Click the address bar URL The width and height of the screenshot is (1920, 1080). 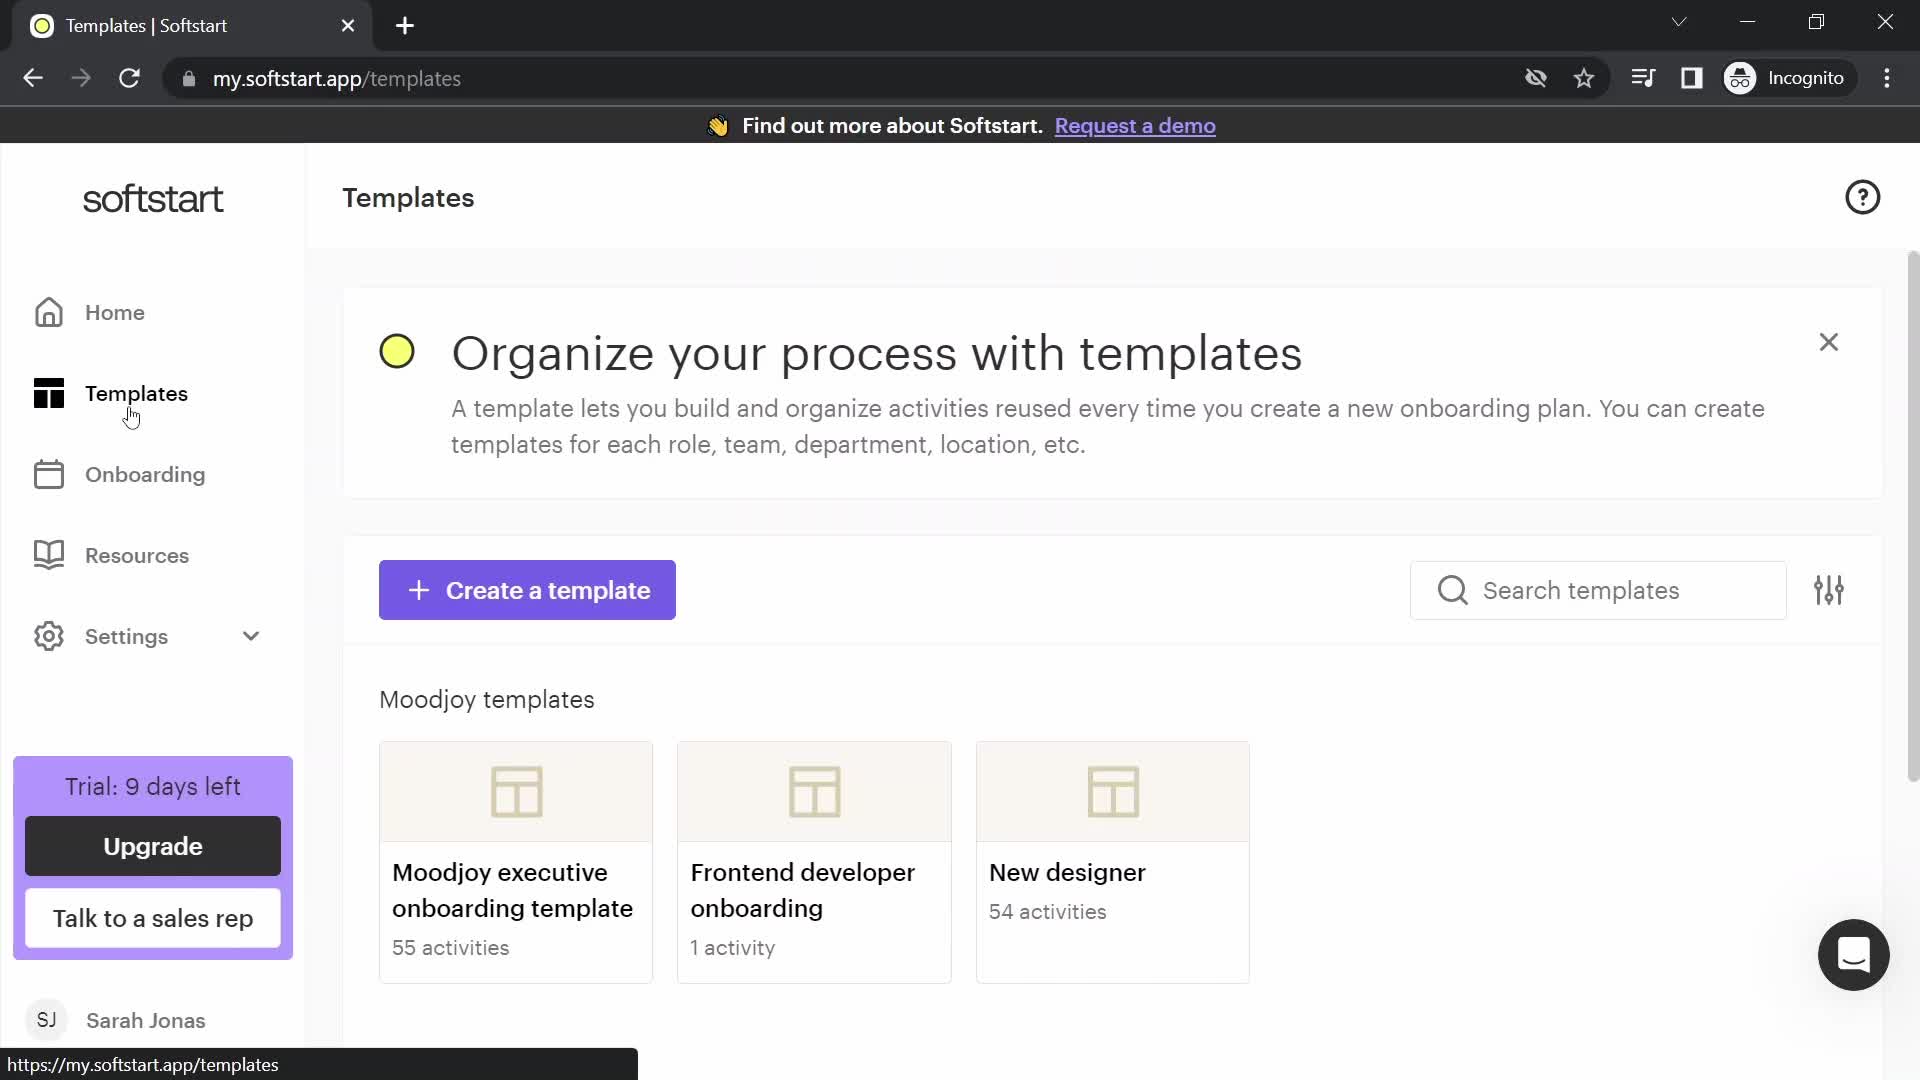pos(336,79)
